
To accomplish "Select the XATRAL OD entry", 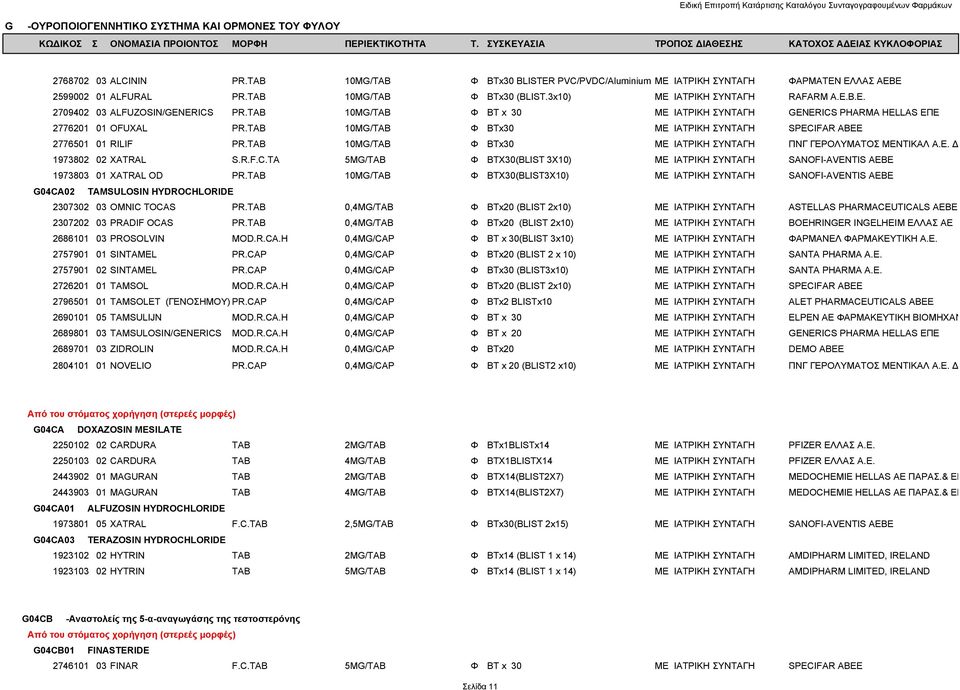I will (136, 176).
